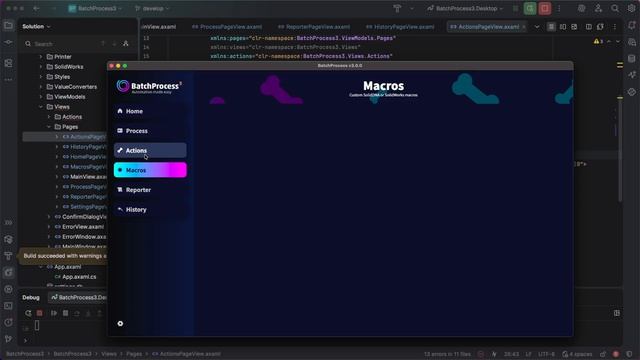Click the warnings indicator in editor
The width and height of the screenshot is (640, 360).
pos(598,41)
